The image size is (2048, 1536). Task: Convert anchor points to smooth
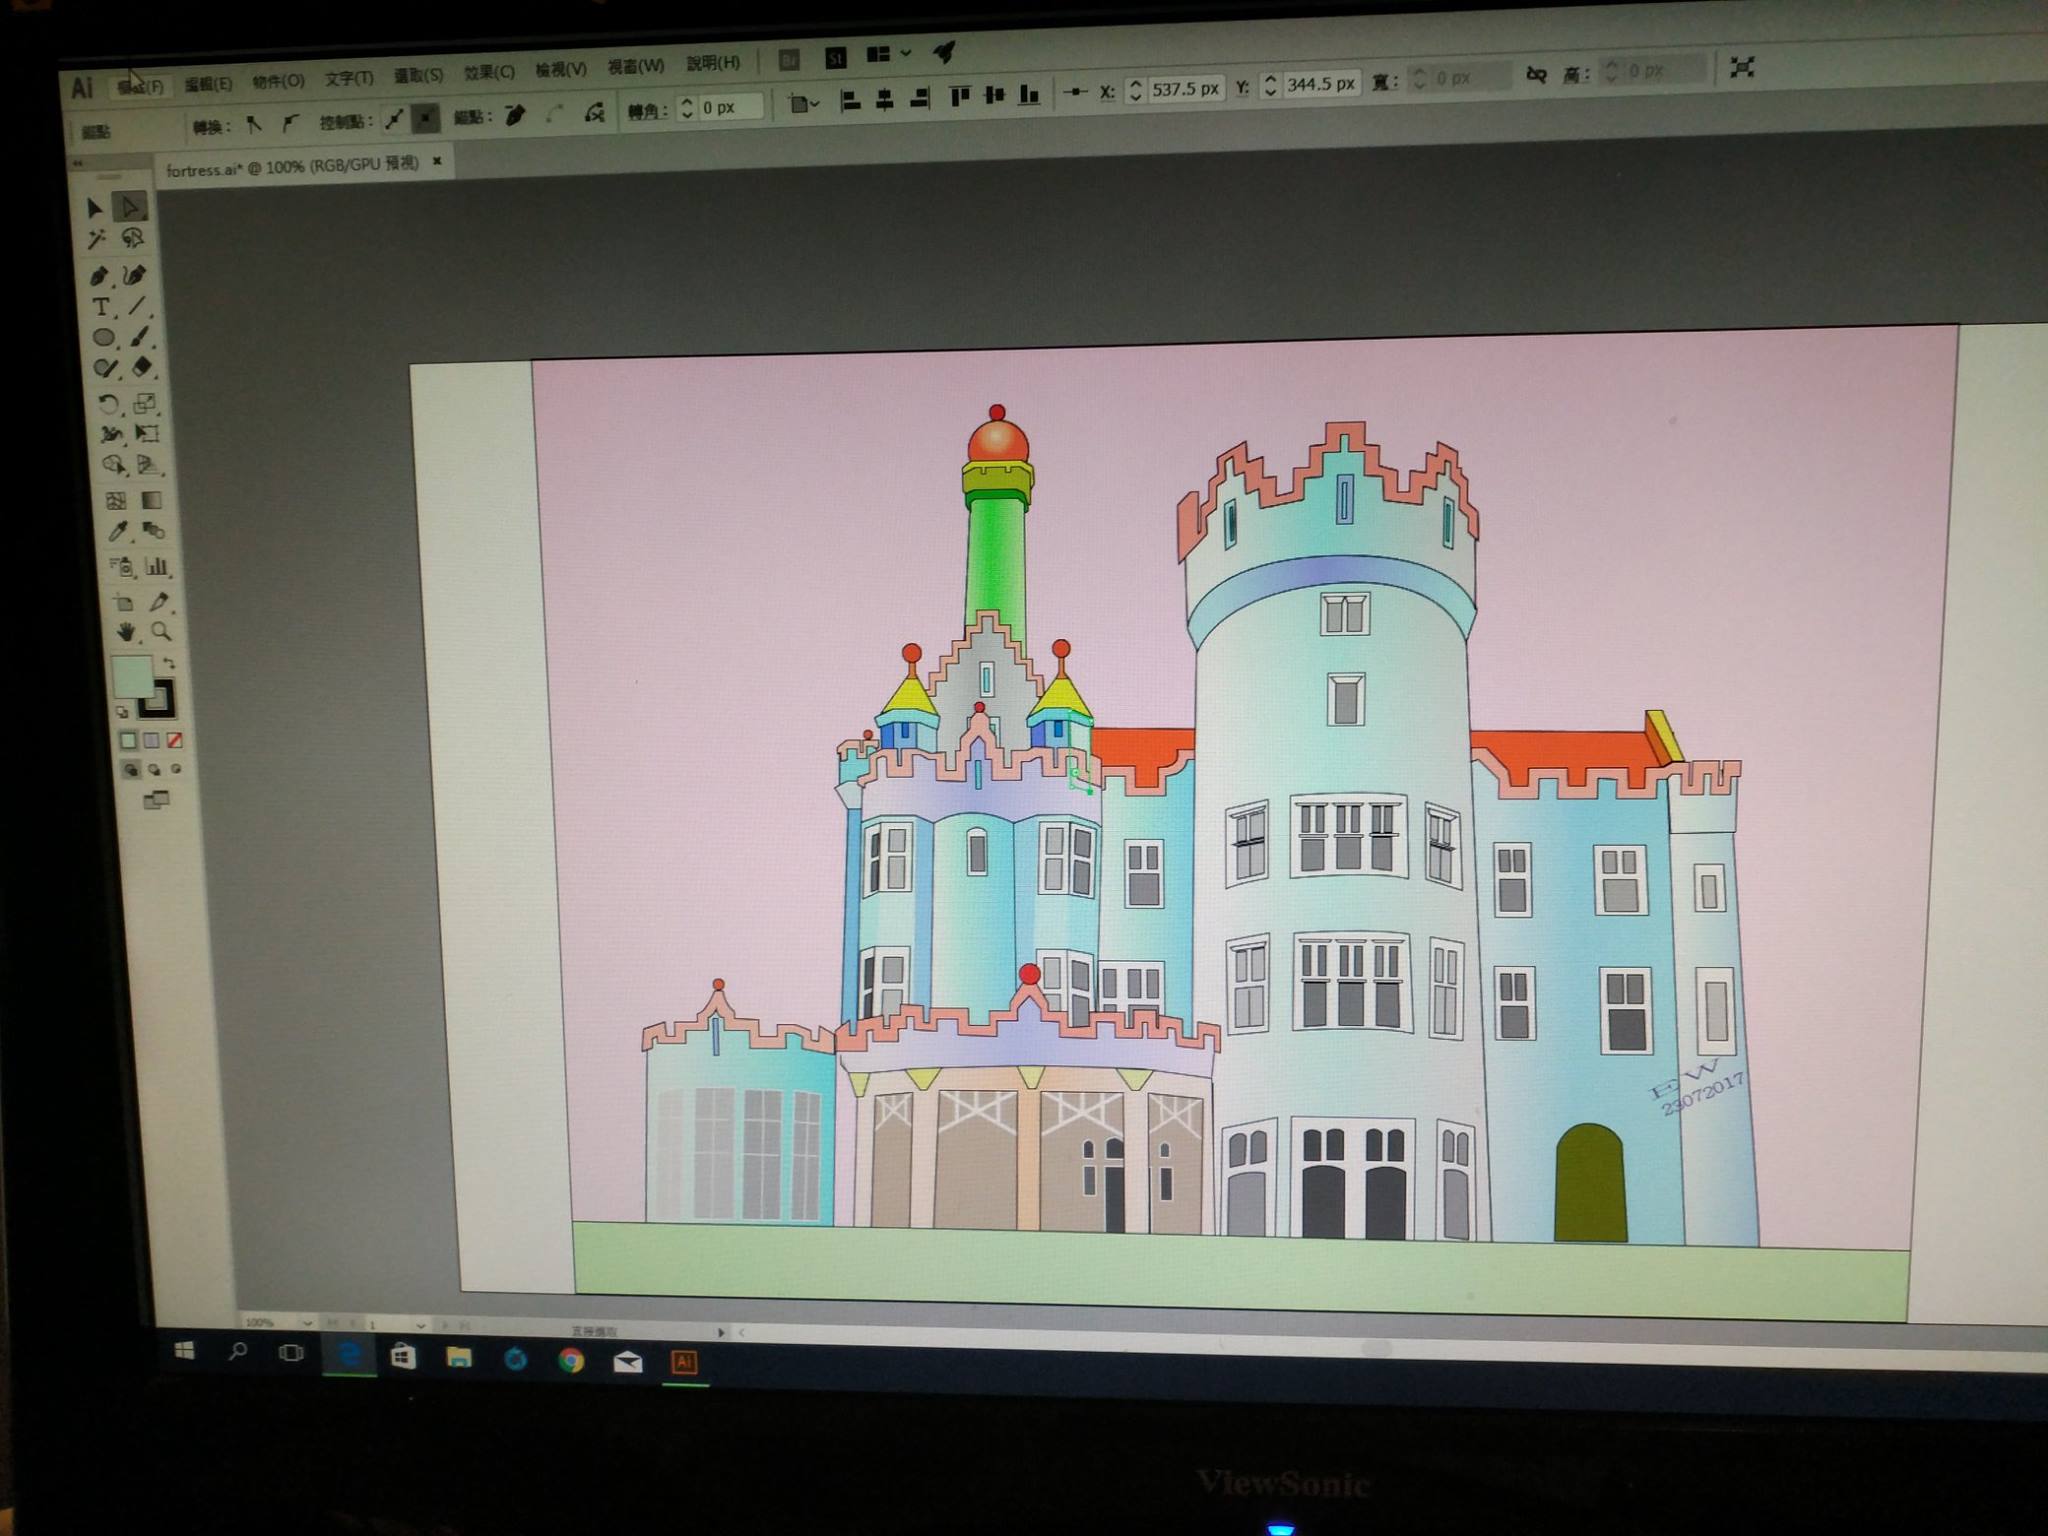coord(289,123)
